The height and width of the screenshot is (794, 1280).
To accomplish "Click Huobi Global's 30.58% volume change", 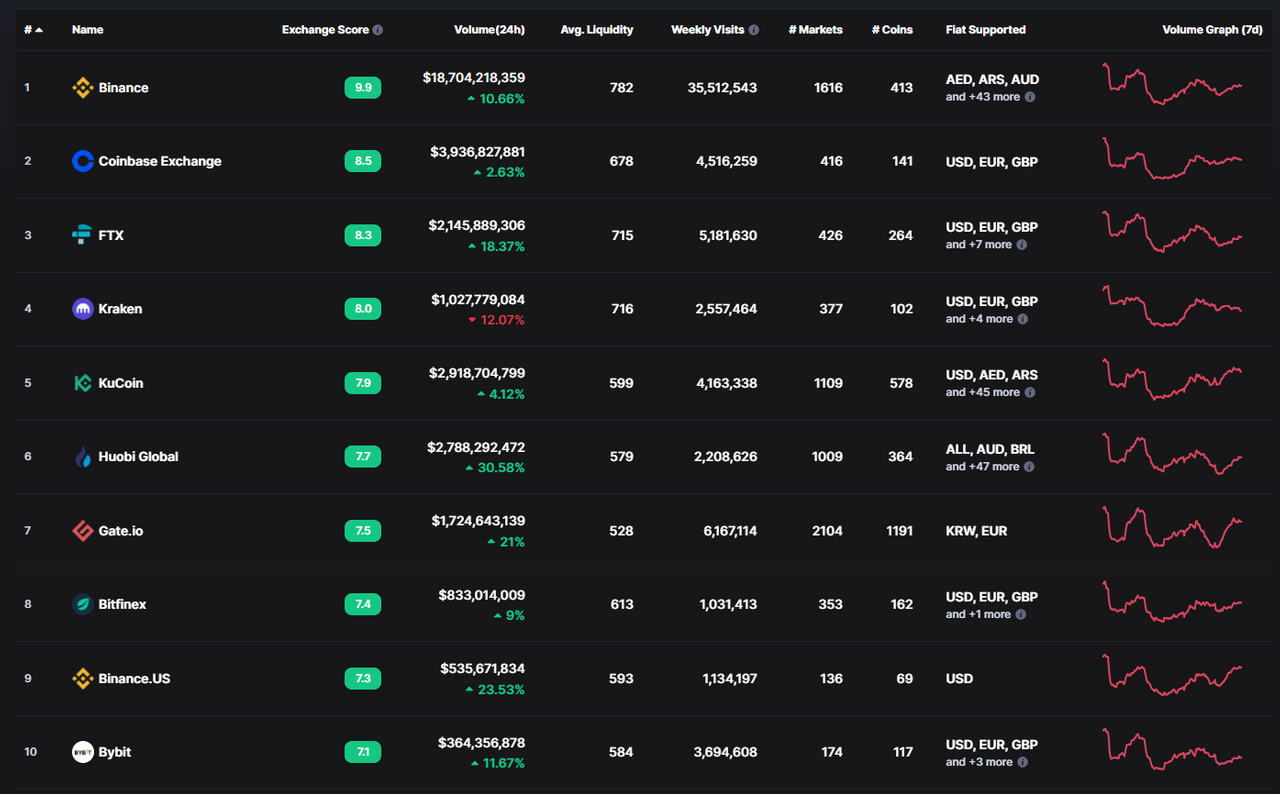I will (495, 468).
